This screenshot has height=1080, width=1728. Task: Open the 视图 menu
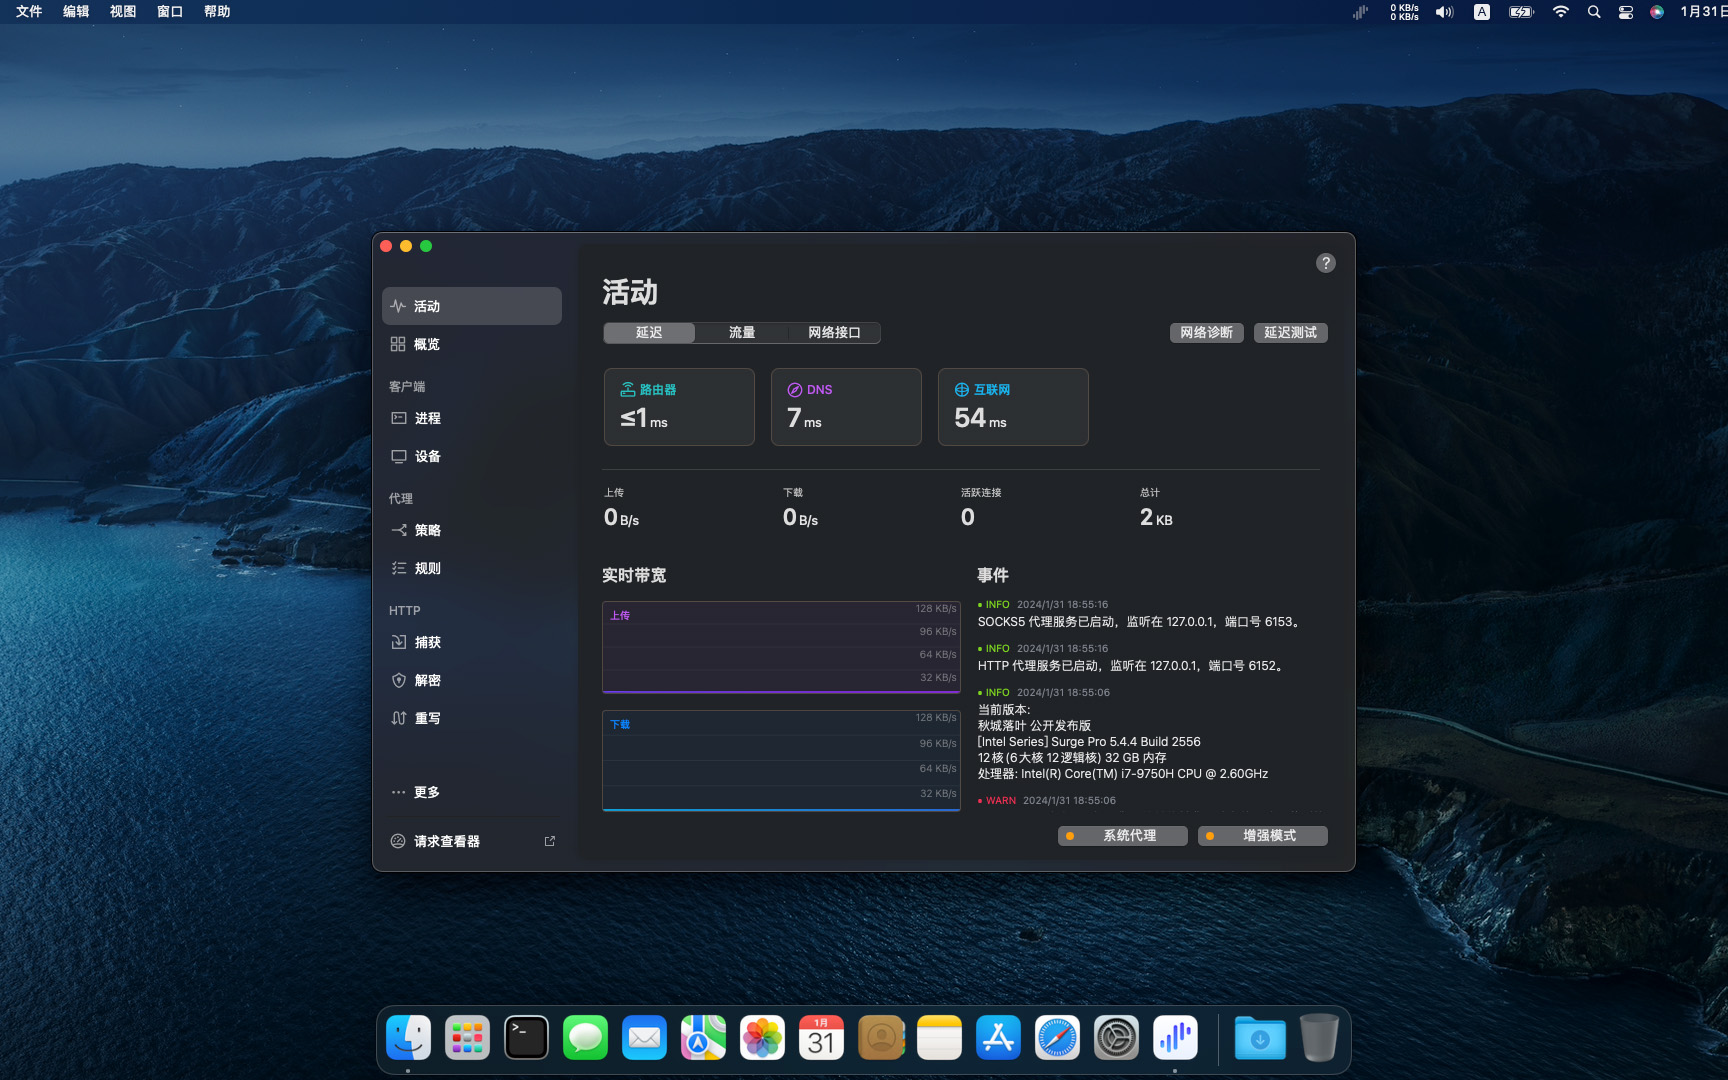click(123, 12)
